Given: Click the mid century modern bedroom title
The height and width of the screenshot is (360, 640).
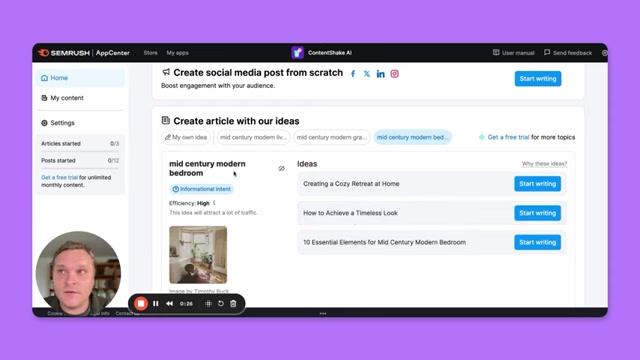Looking at the screenshot, I should pyautogui.click(x=207, y=168).
